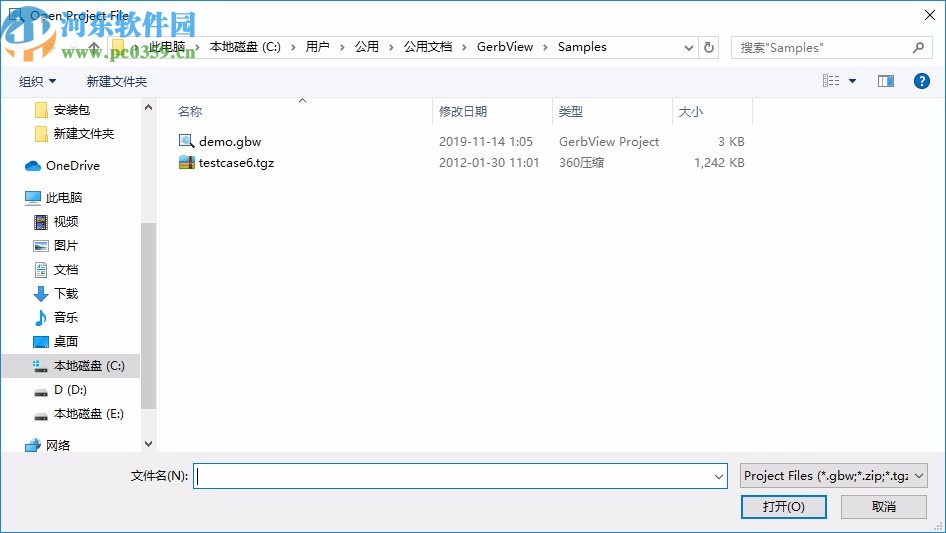
Task: Click 公用文档 in address breadcrumb
Action: (x=428, y=47)
